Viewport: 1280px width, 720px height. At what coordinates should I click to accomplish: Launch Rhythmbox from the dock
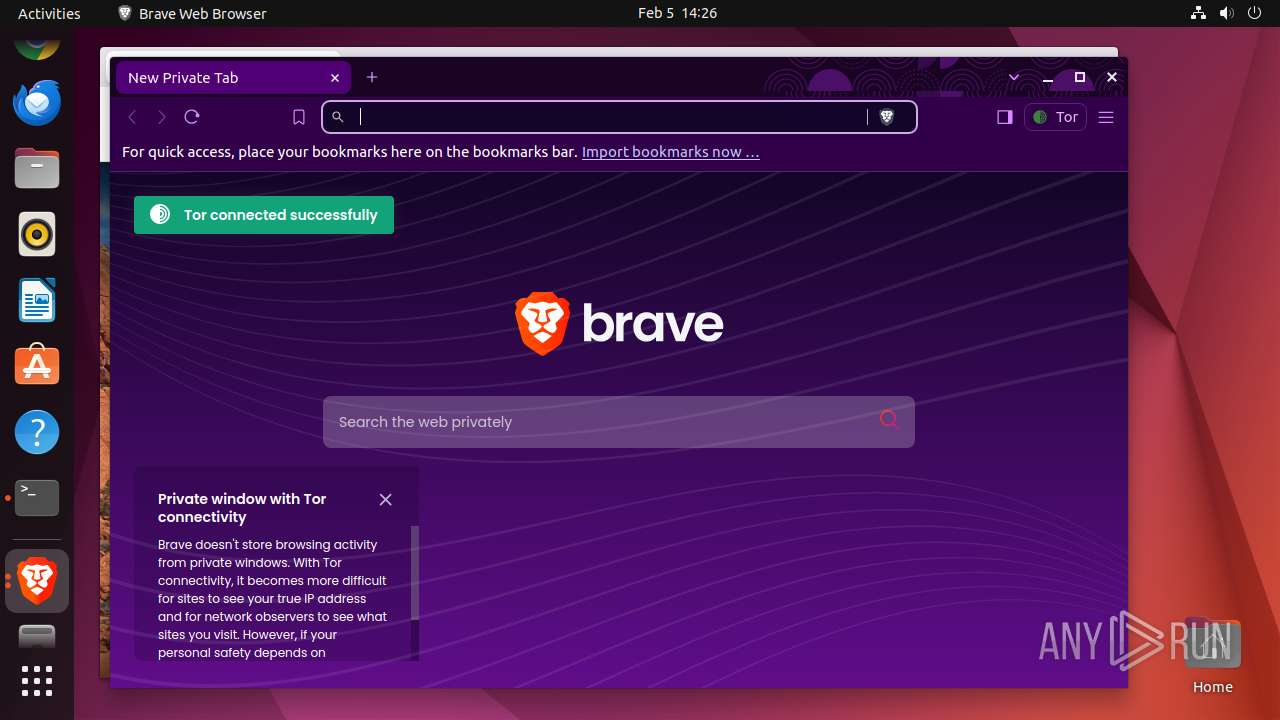point(37,235)
